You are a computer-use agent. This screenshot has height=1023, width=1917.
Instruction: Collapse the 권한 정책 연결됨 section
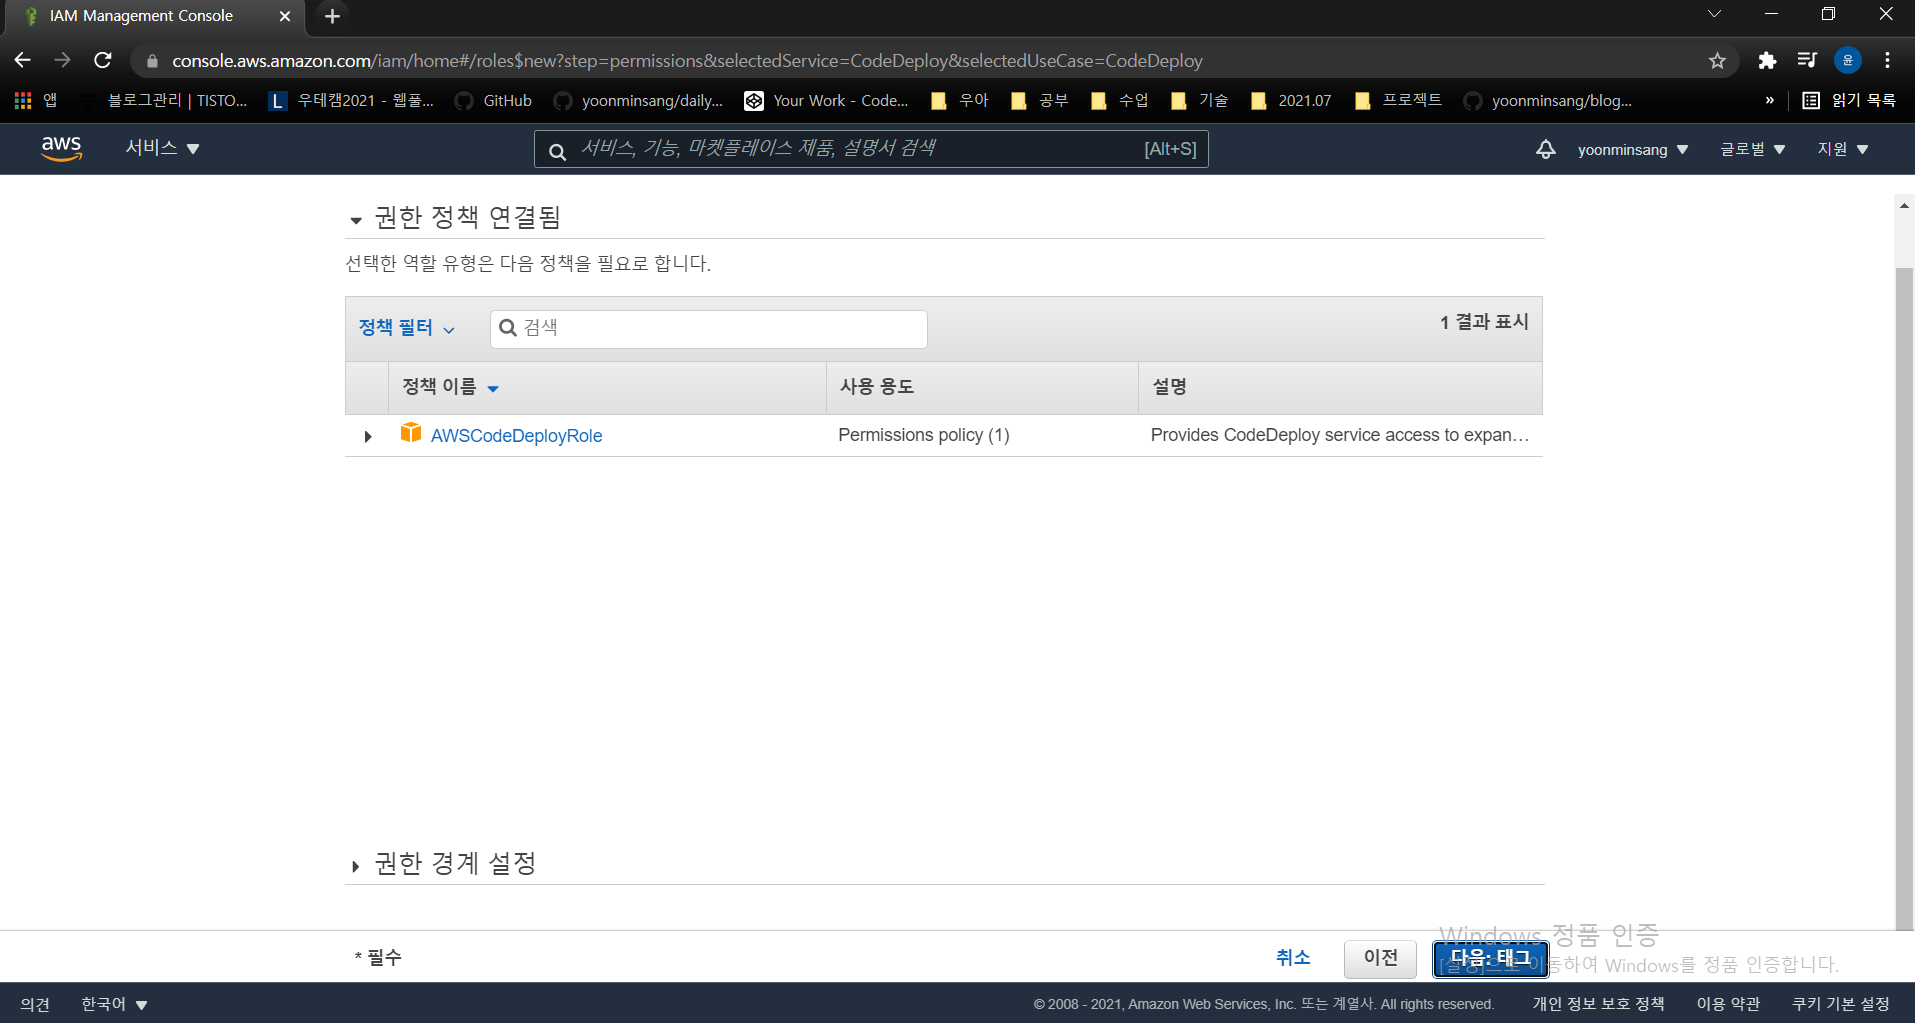355,220
